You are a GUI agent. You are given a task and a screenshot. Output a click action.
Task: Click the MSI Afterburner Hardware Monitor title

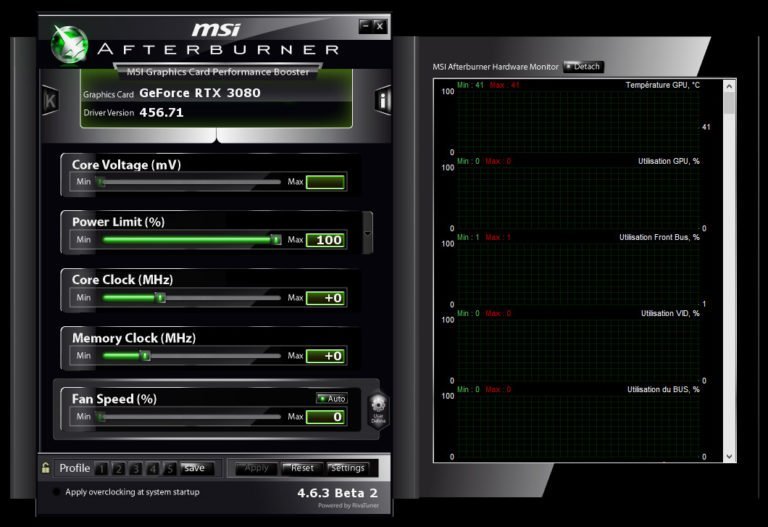click(495, 67)
